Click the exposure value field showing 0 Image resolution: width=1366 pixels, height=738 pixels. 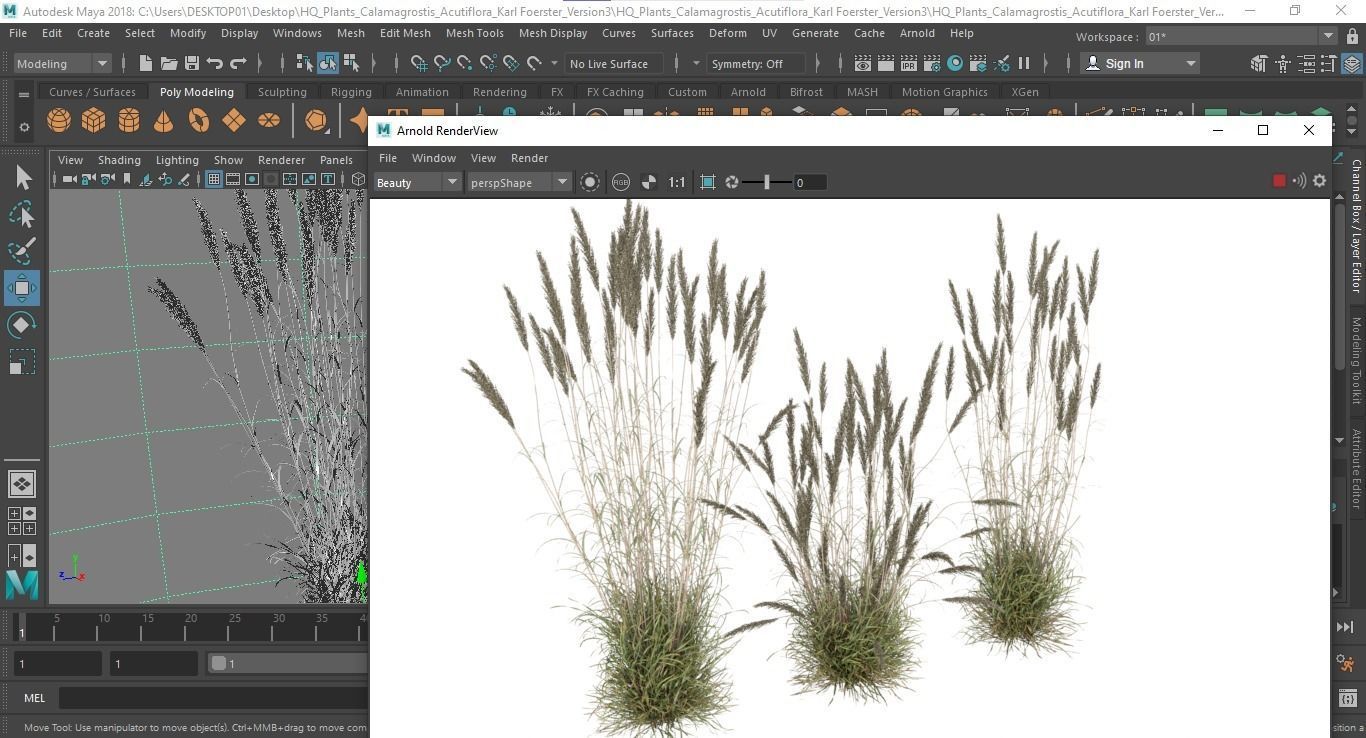pos(810,182)
